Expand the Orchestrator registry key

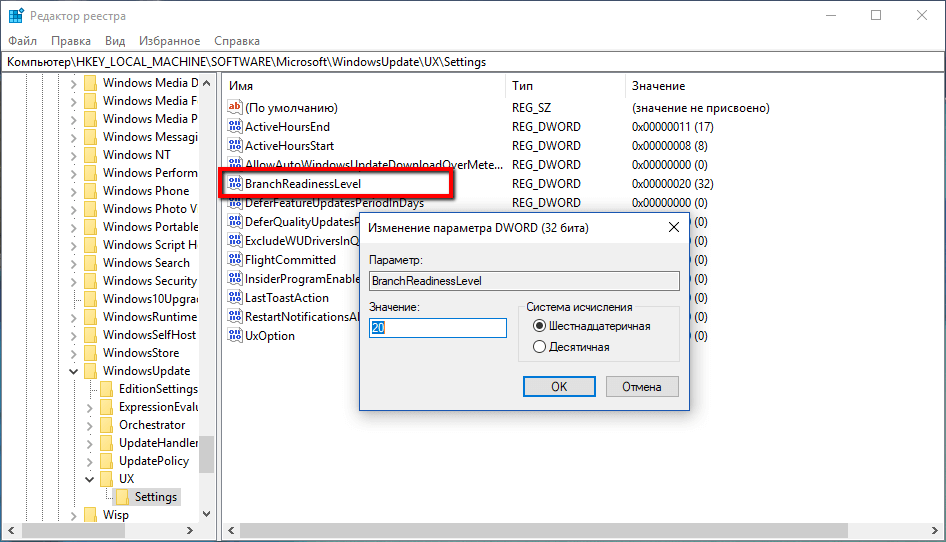tap(89, 425)
